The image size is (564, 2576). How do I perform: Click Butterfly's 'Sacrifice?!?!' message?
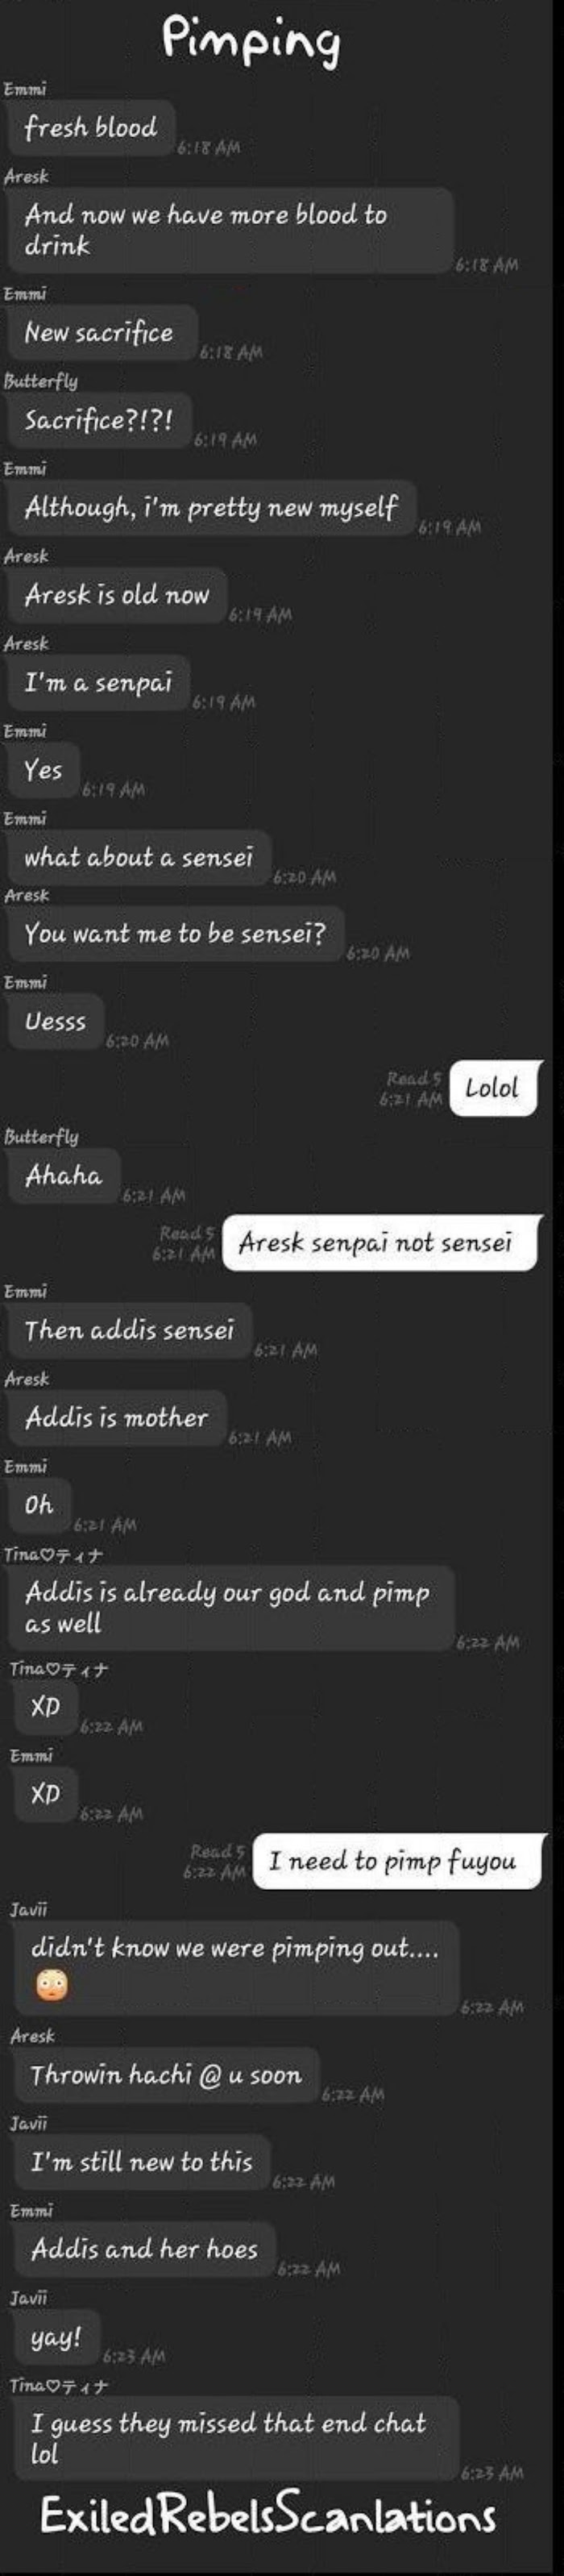(x=99, y=420)
